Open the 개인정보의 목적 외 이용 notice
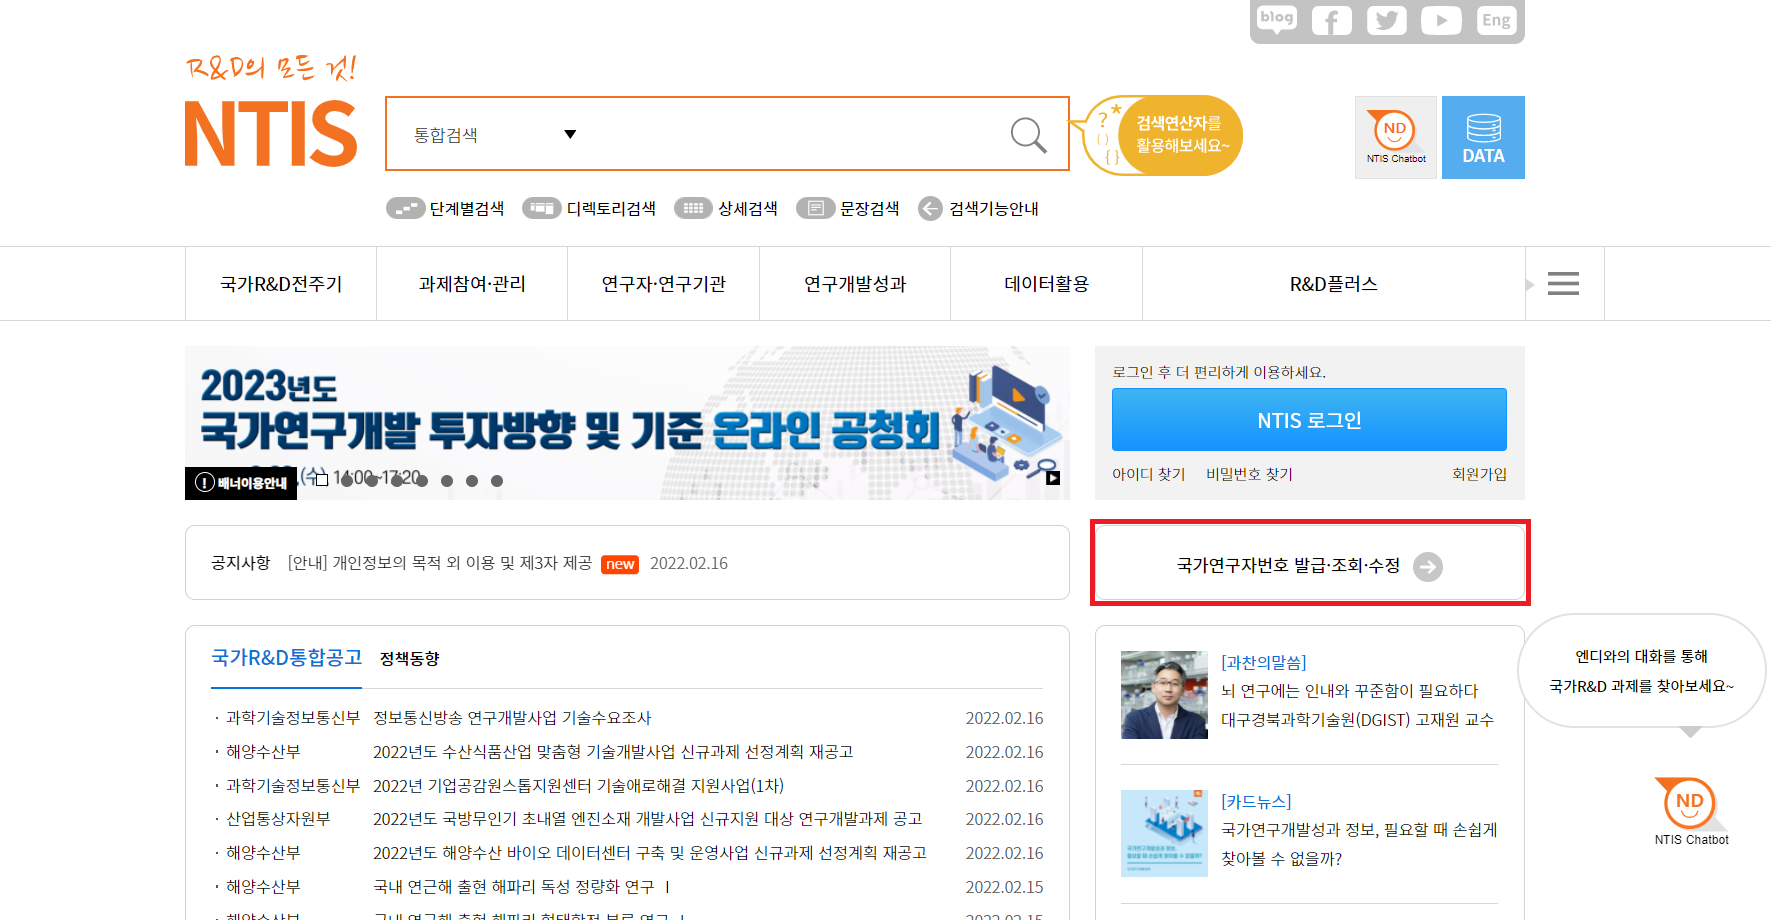Image resolution: width=1771 pixels, height=920 pixels. [x=440, y=563]
